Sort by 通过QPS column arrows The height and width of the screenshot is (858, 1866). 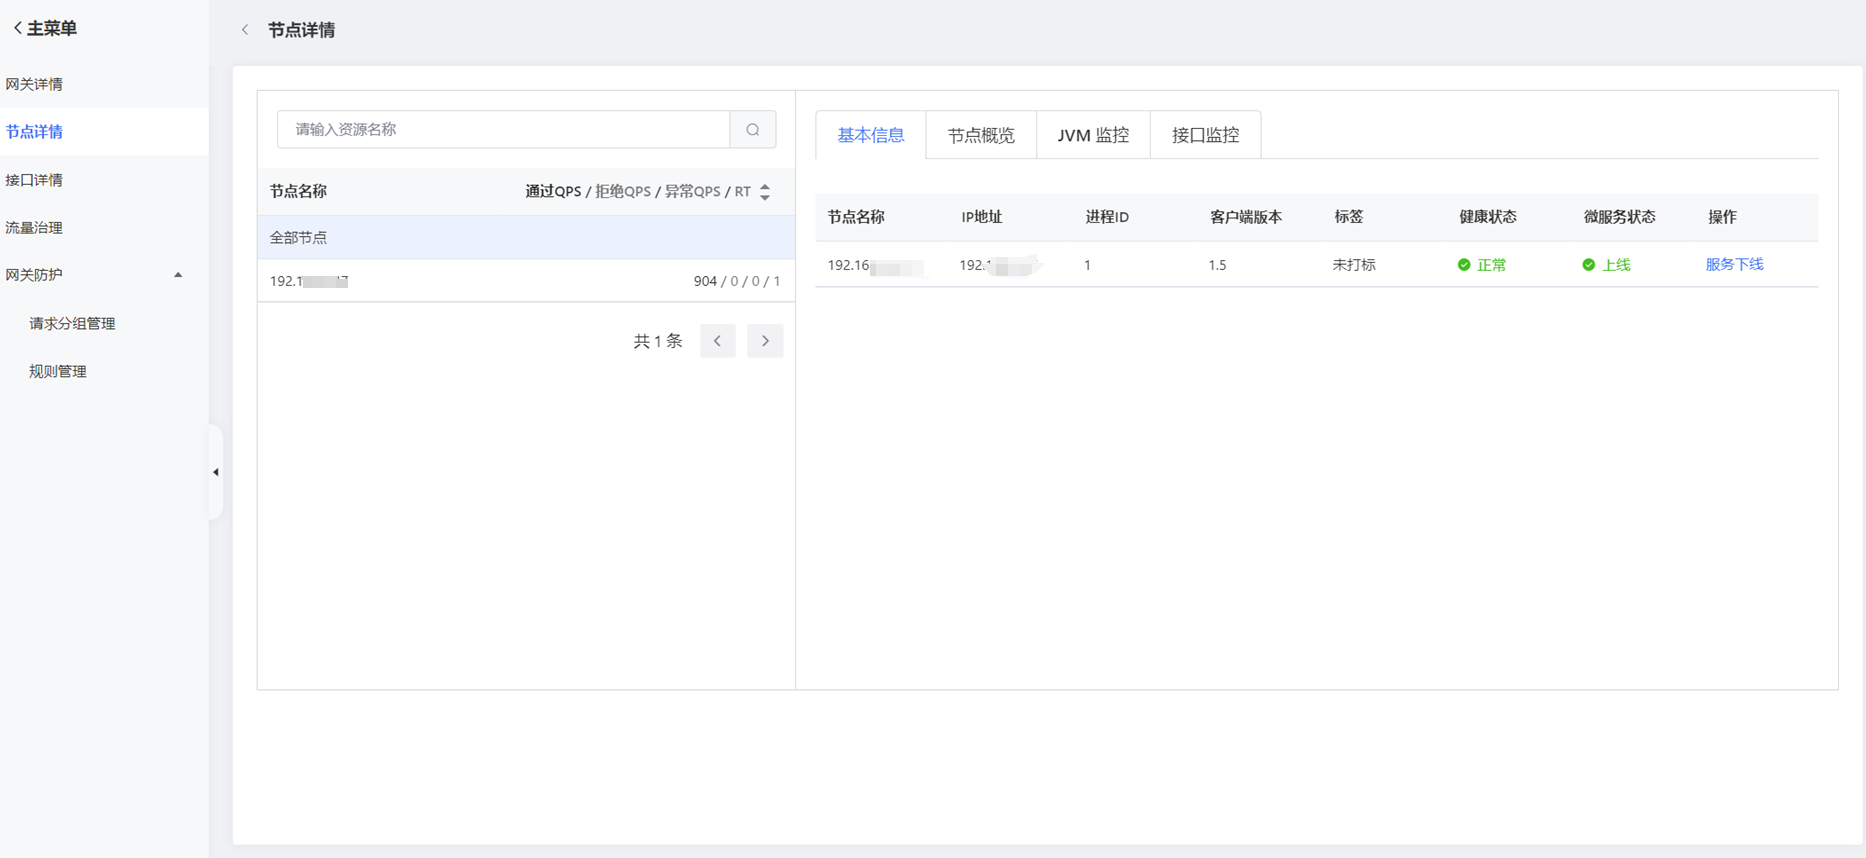coord(765,192)
